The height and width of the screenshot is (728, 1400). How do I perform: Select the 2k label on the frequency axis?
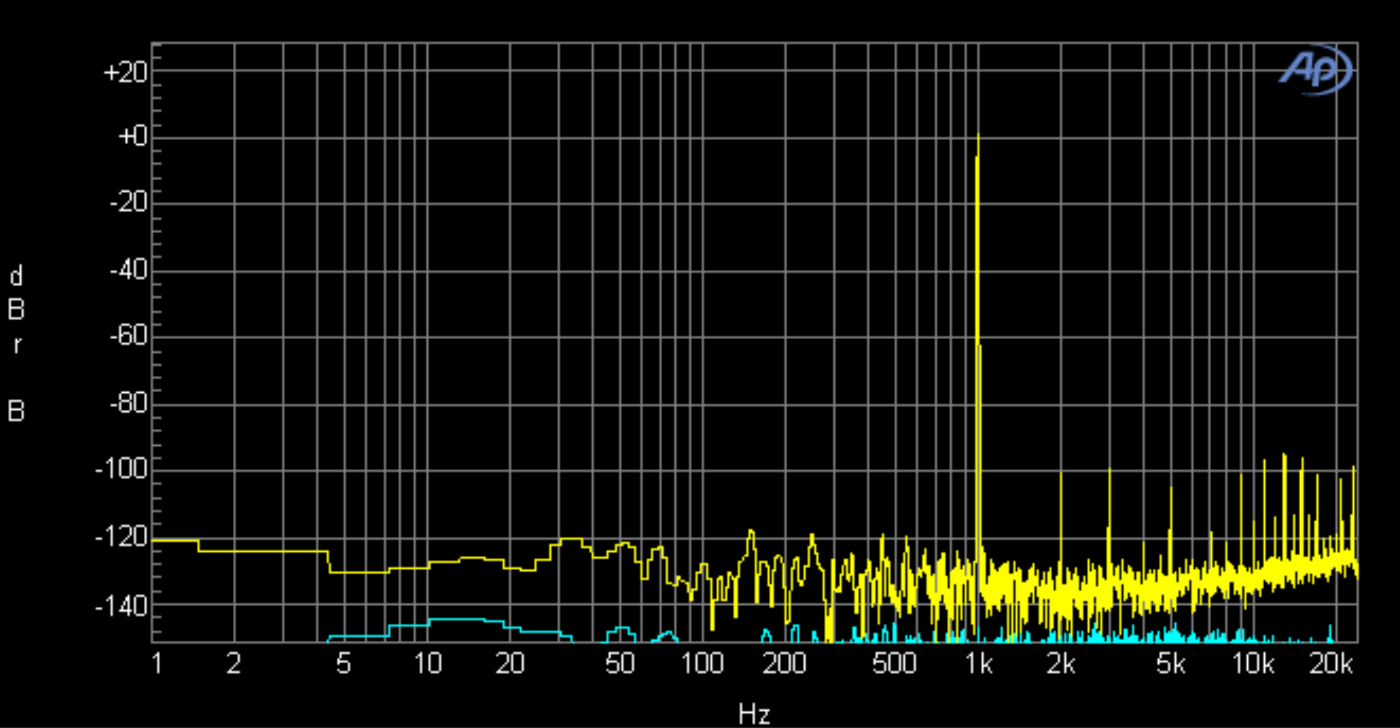point(1061,665)
